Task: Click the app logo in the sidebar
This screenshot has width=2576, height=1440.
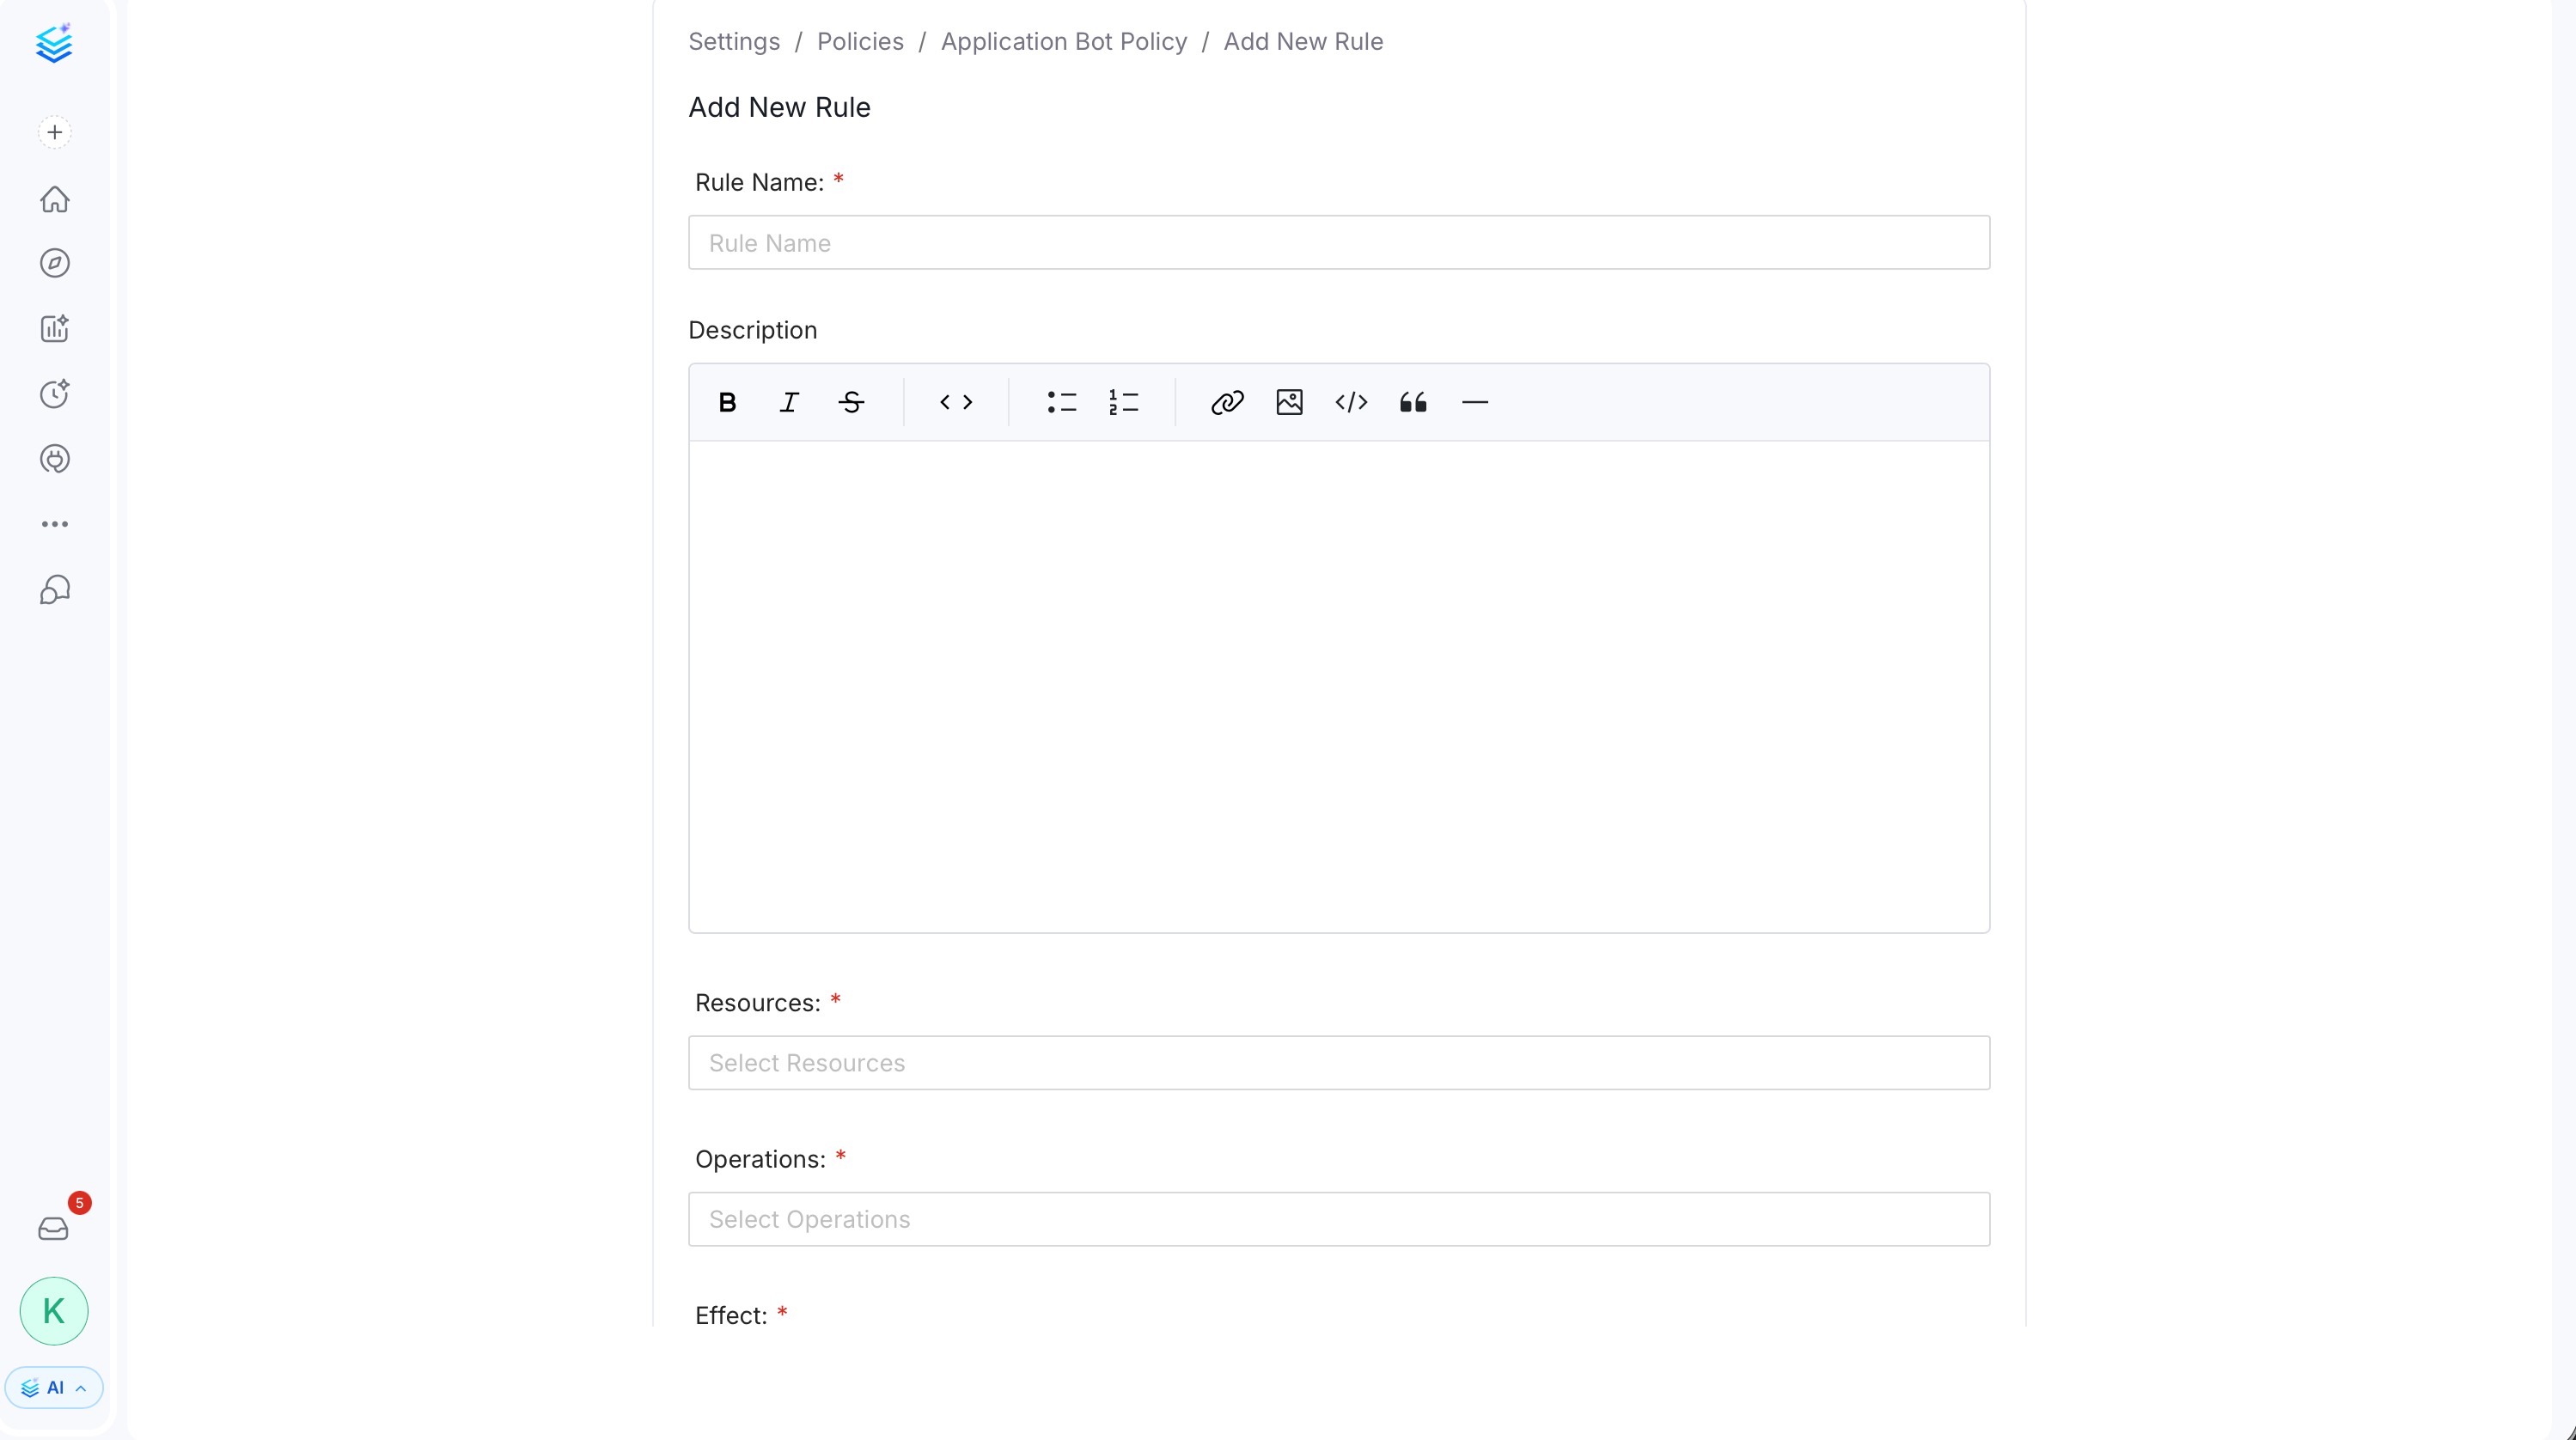Action: (54, 43)
